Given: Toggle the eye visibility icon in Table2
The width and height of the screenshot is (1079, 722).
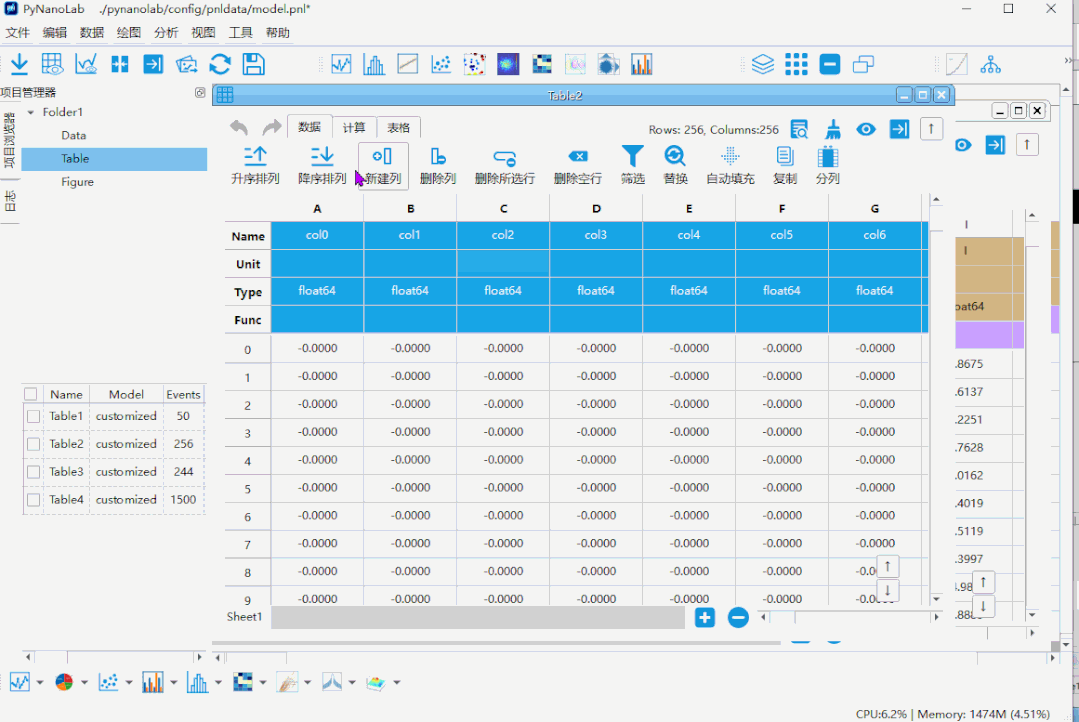Looking at the screenshot, I should [x=866, y=129].
